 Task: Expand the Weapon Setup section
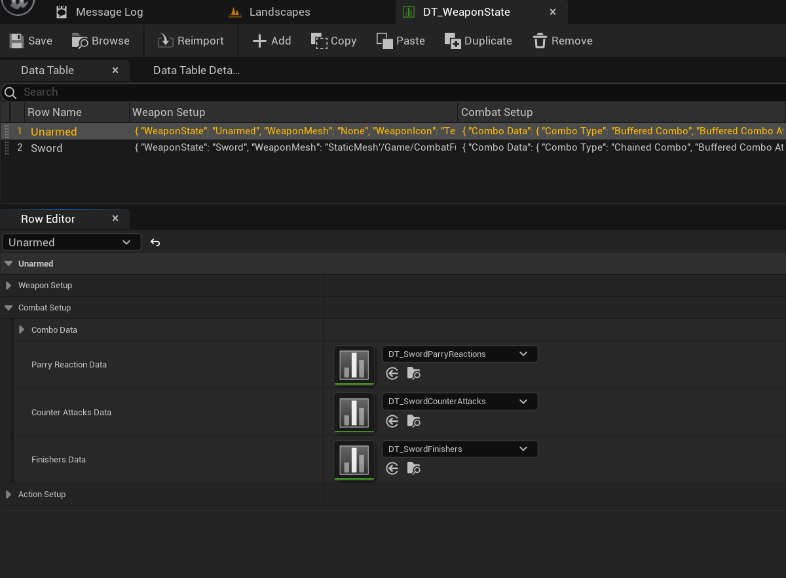9,286
